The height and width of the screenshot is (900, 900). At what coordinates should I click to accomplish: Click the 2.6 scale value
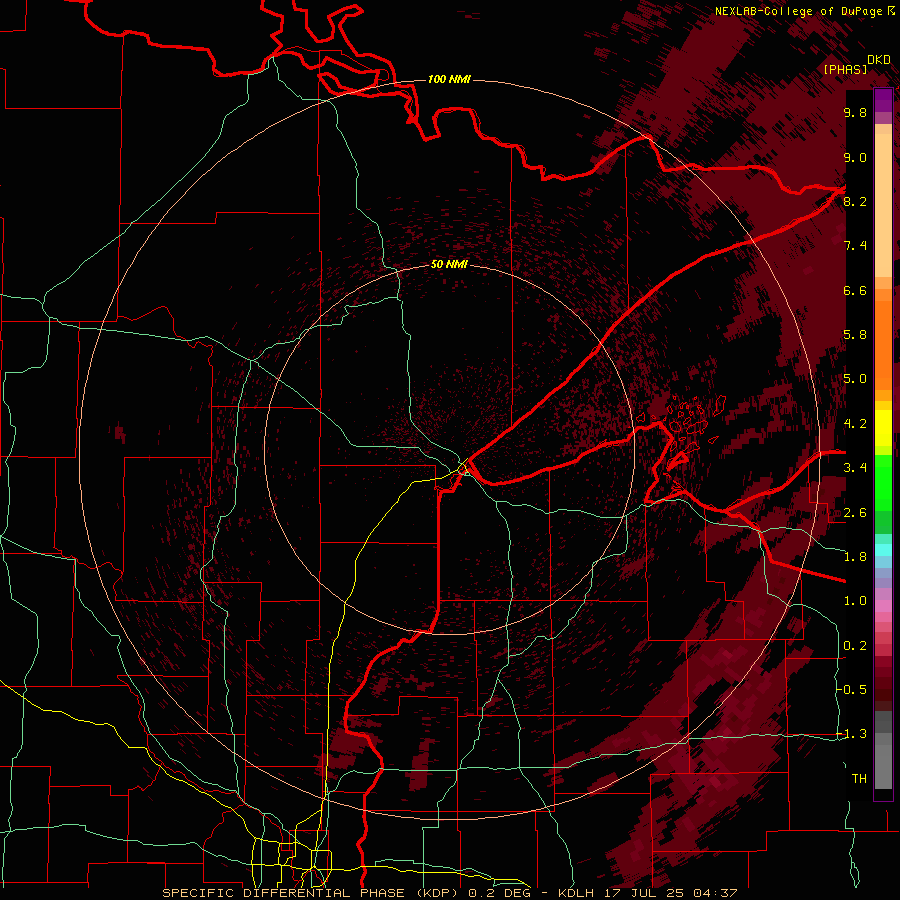coord(855,513)
